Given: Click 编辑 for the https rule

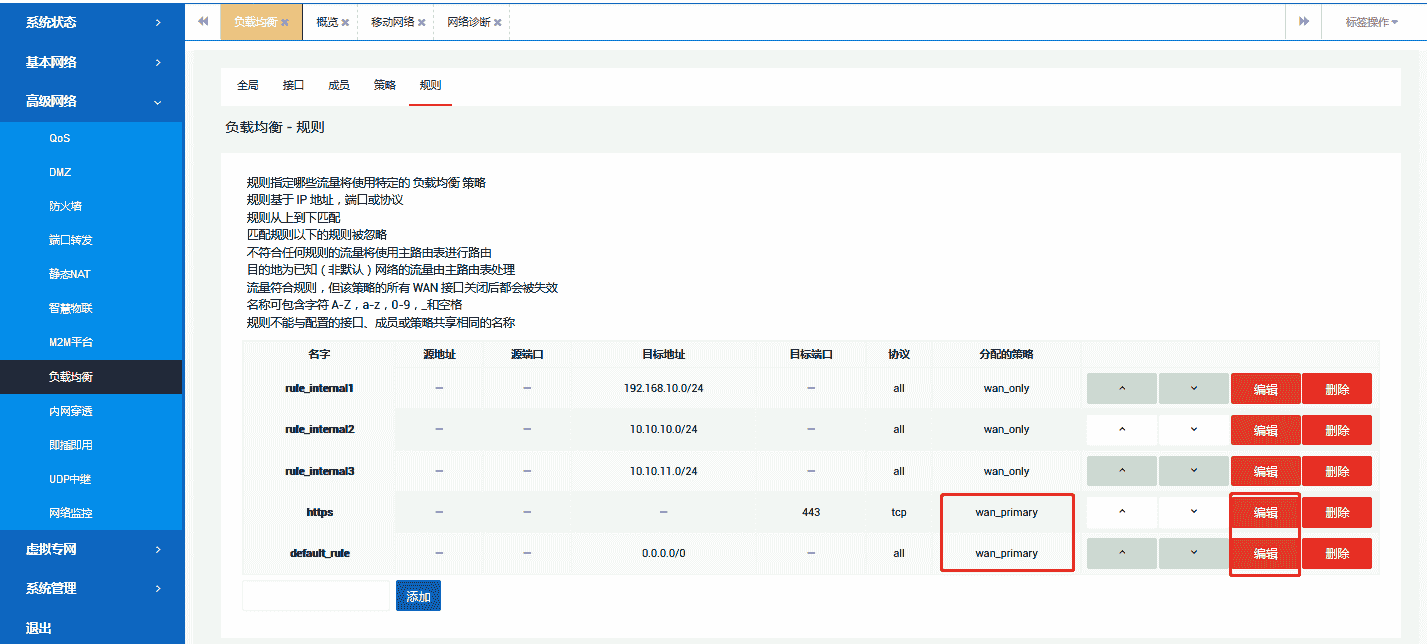Looking at the screenshot, I should (1265, 512).
